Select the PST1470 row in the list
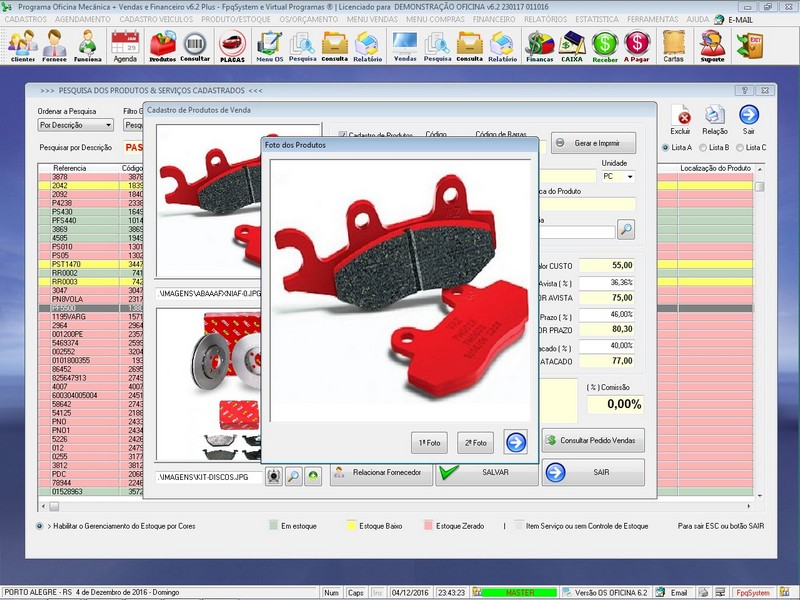800x600 pixels. tap(91, 264)
